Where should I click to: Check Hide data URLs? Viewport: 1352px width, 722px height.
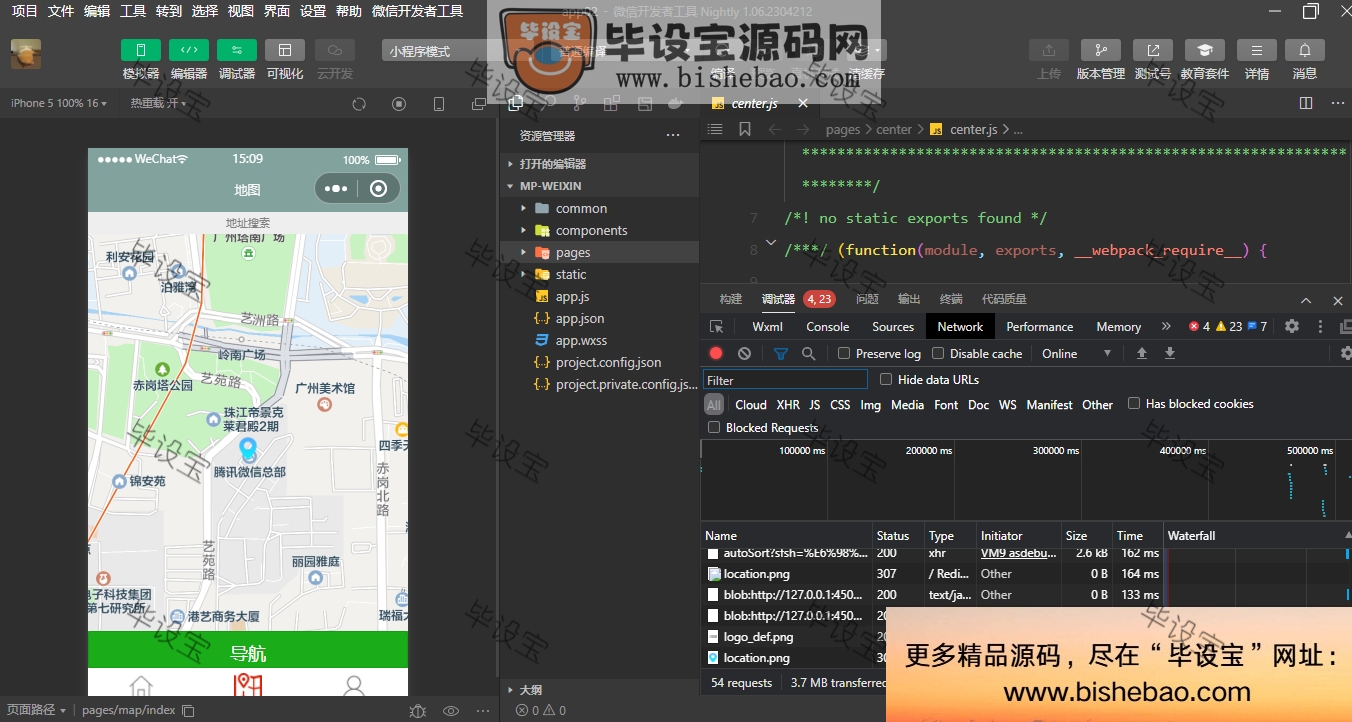coord(886,379)
